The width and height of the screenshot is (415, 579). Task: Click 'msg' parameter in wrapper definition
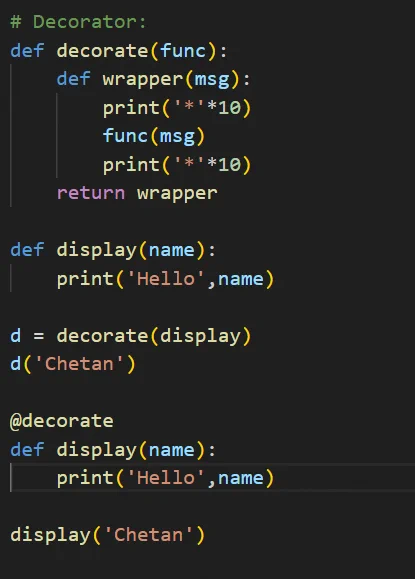212,79
